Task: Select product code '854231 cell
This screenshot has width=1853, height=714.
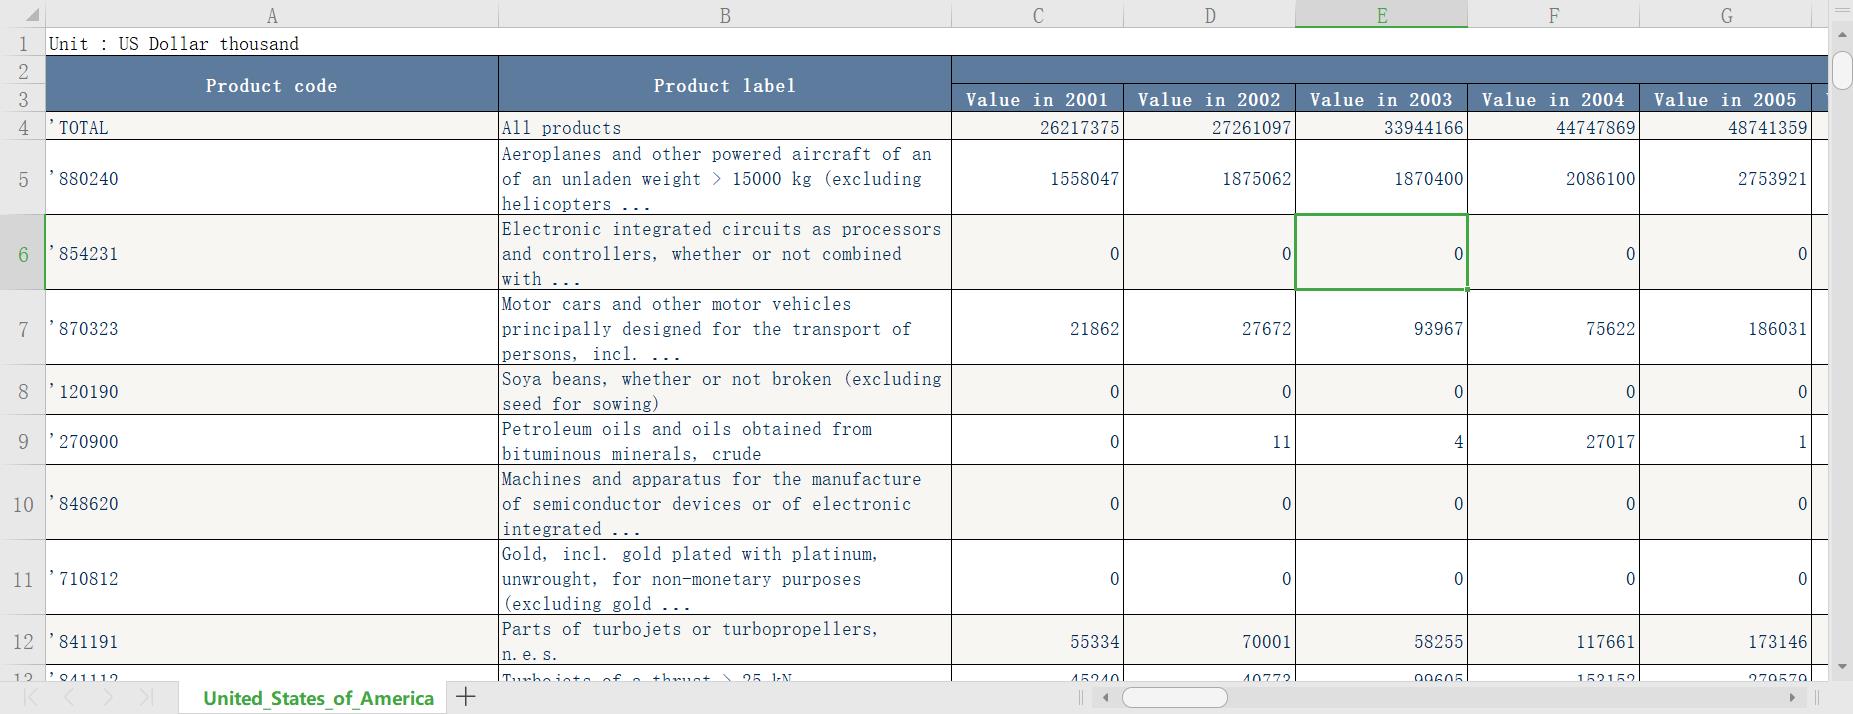Action: coord(272,253)
